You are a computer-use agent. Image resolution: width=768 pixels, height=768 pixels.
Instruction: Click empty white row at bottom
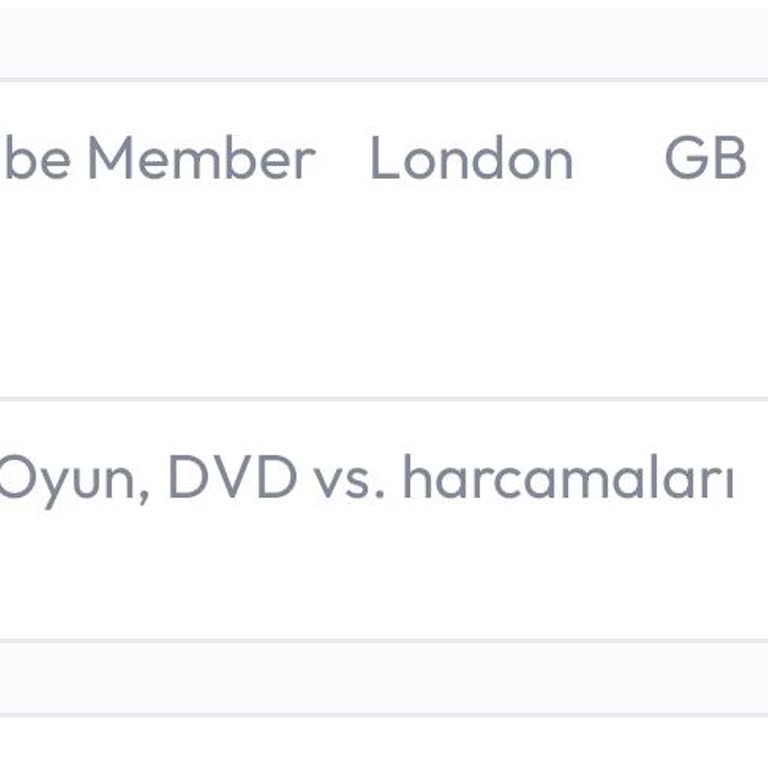pos(384,743)
